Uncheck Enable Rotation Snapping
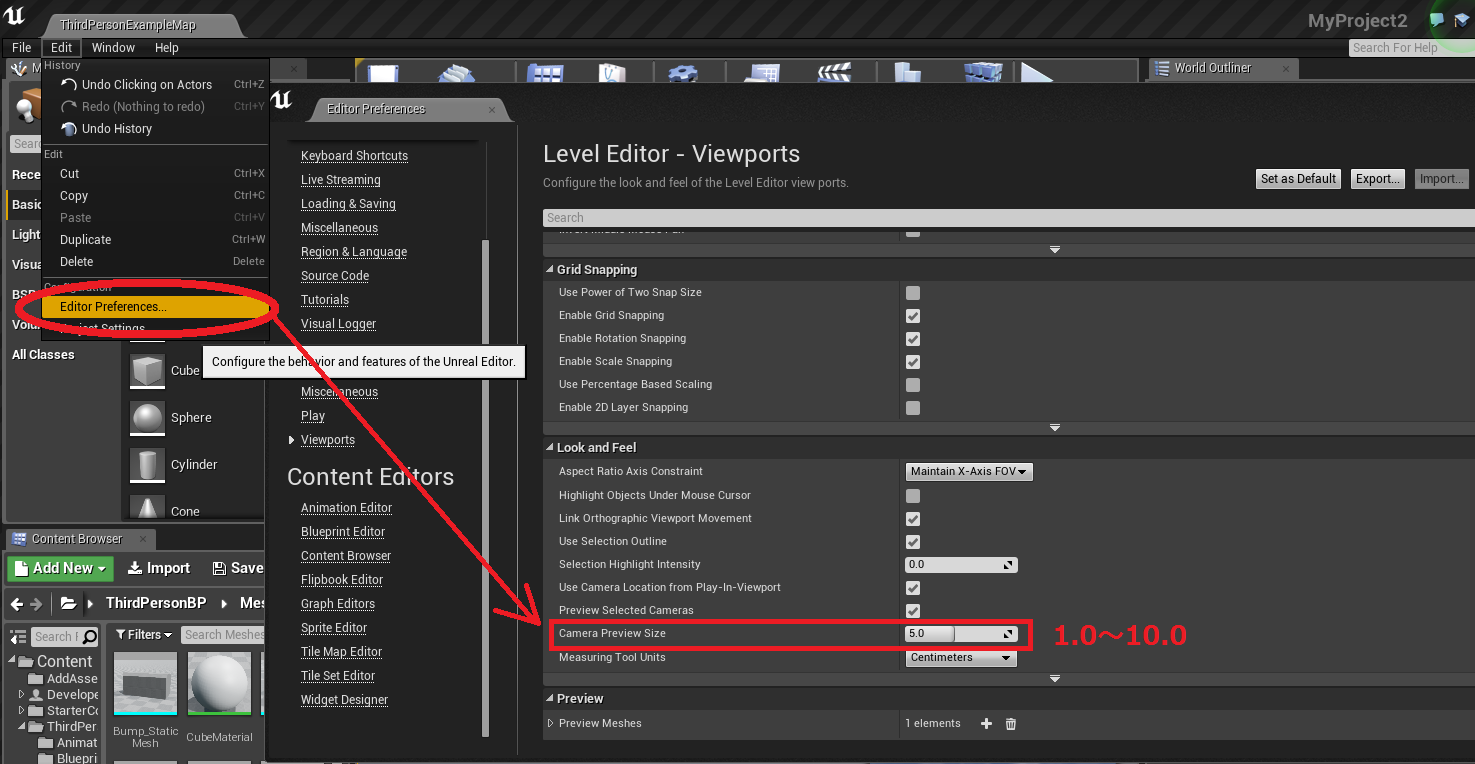Viewport: 1475px width, 764px height. point(913,339)
